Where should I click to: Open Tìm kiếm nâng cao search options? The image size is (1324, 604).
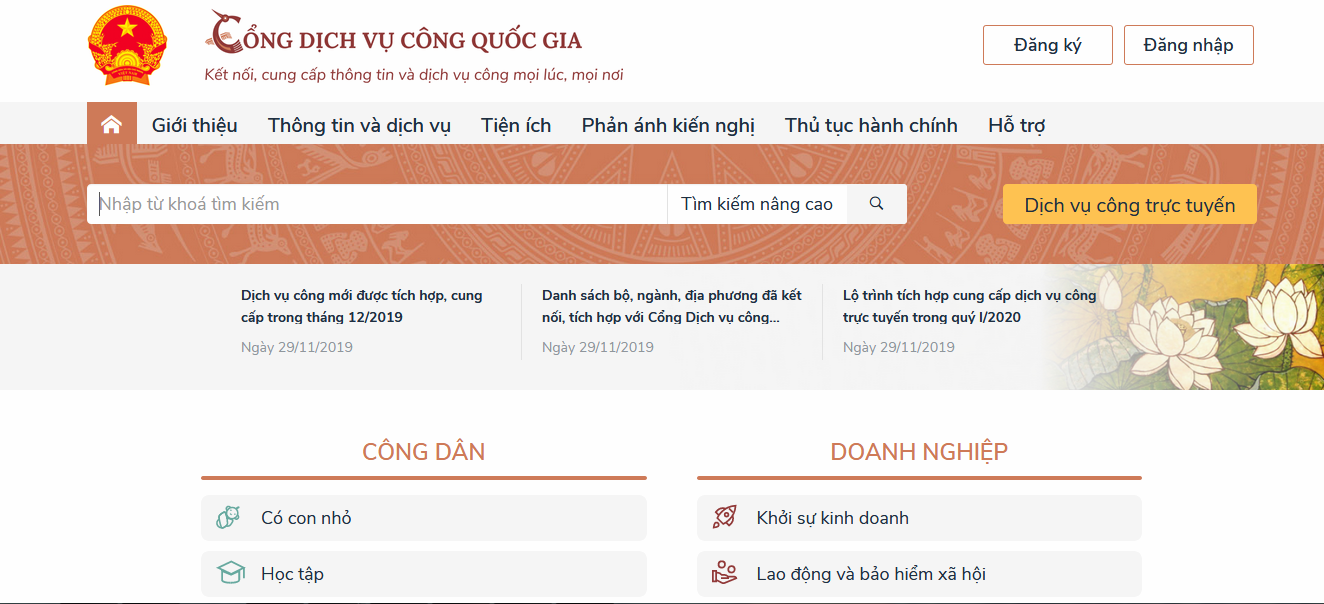pos(756,203)
